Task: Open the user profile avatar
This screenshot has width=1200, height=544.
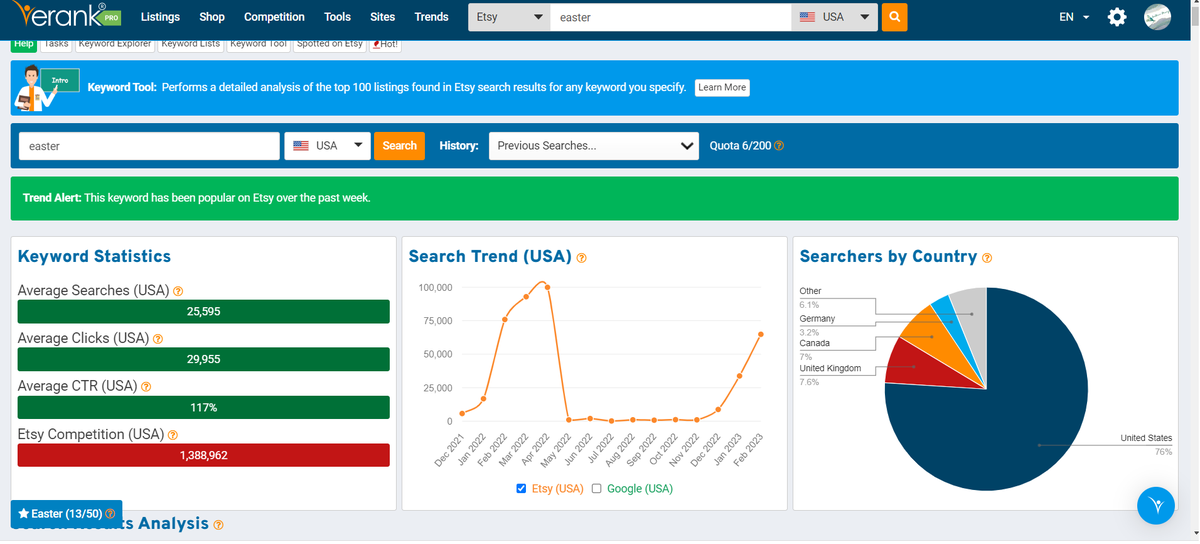Action: coord(1158,17)
